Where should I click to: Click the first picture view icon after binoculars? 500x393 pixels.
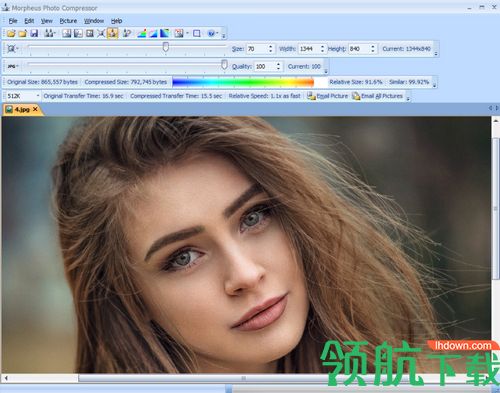click(x=67, y=33)
